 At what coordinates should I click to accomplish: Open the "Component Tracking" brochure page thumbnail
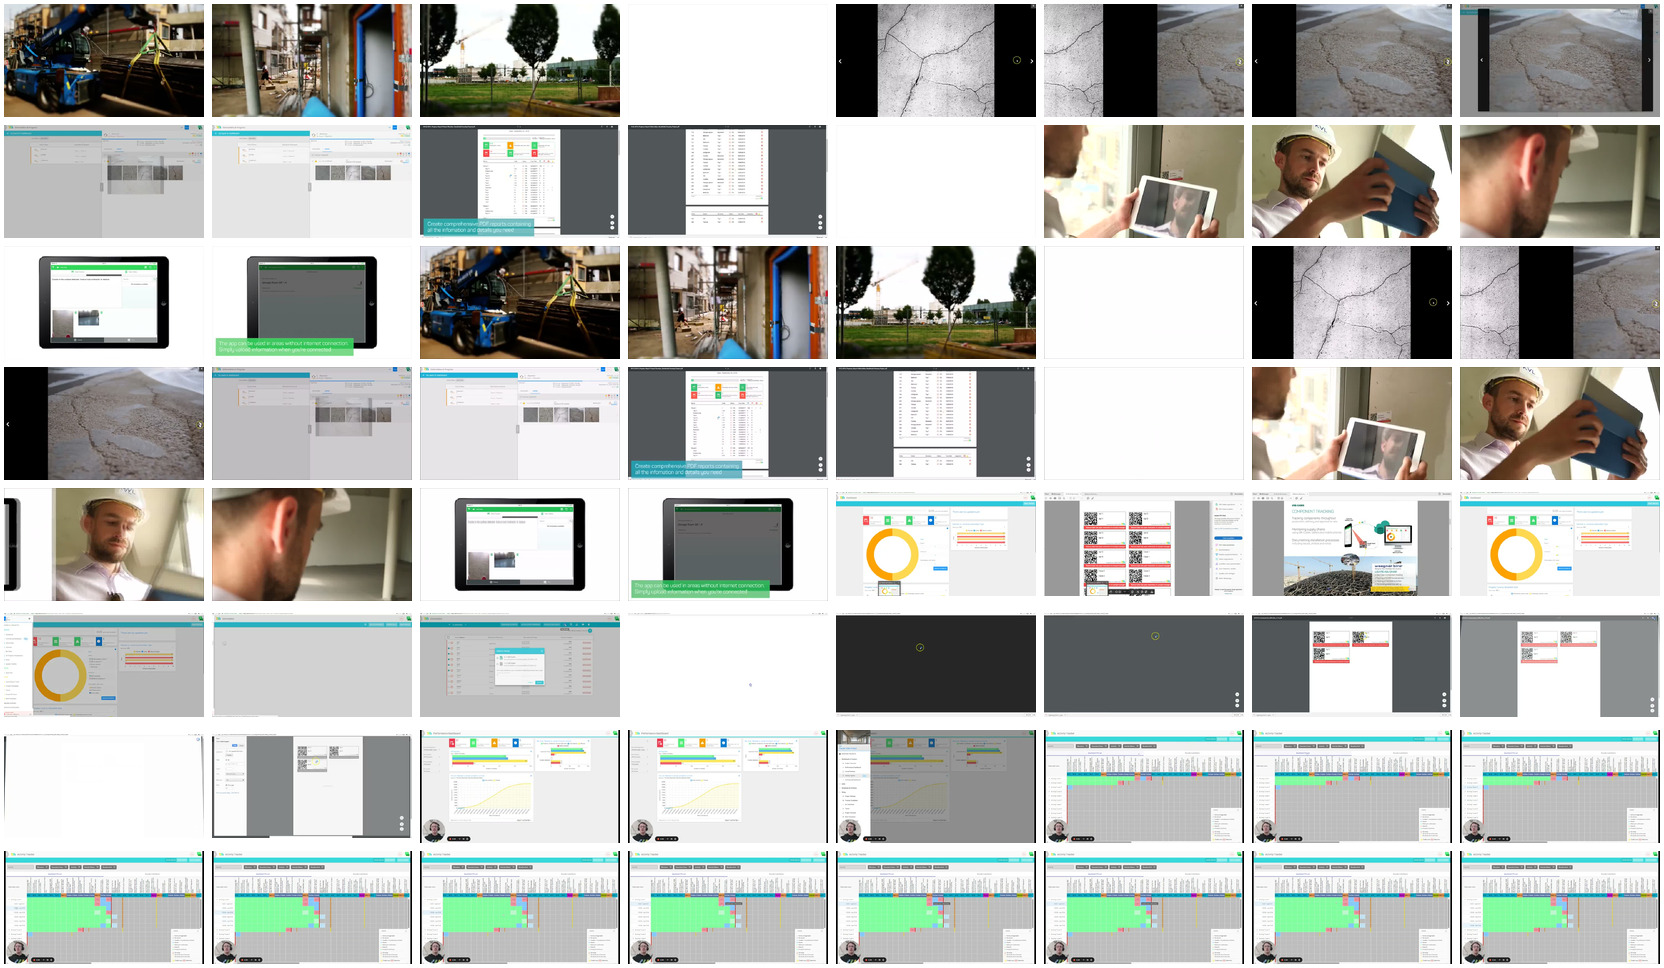1351,544
